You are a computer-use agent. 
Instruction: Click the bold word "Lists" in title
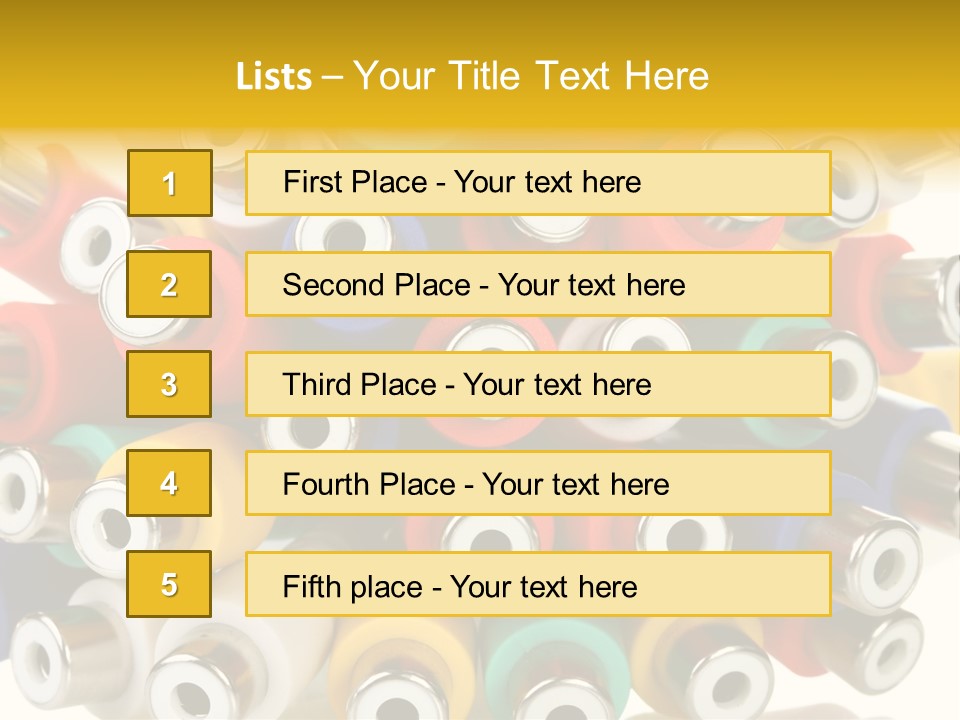[x=274, y=77]
